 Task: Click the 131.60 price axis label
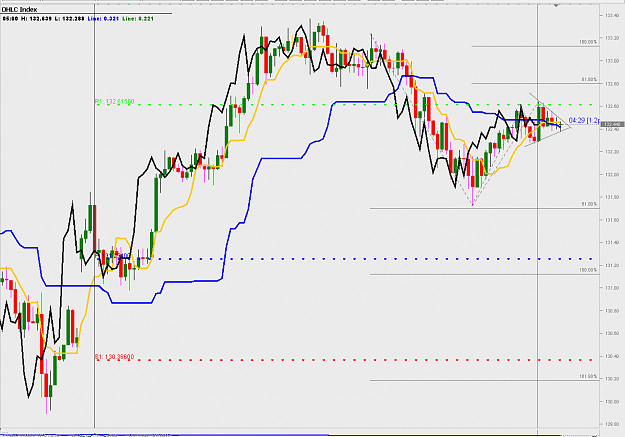click(612, 220)
